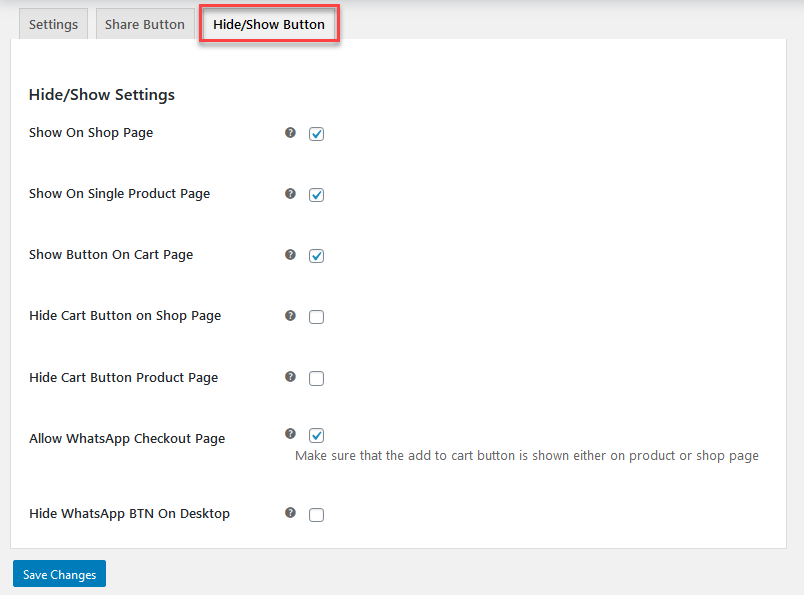Image resolution: width=804 pixels, height=595 pixels.
Task: Click help icon for Allow WhatsApp Checkout Page
Action: pos(290,434)
